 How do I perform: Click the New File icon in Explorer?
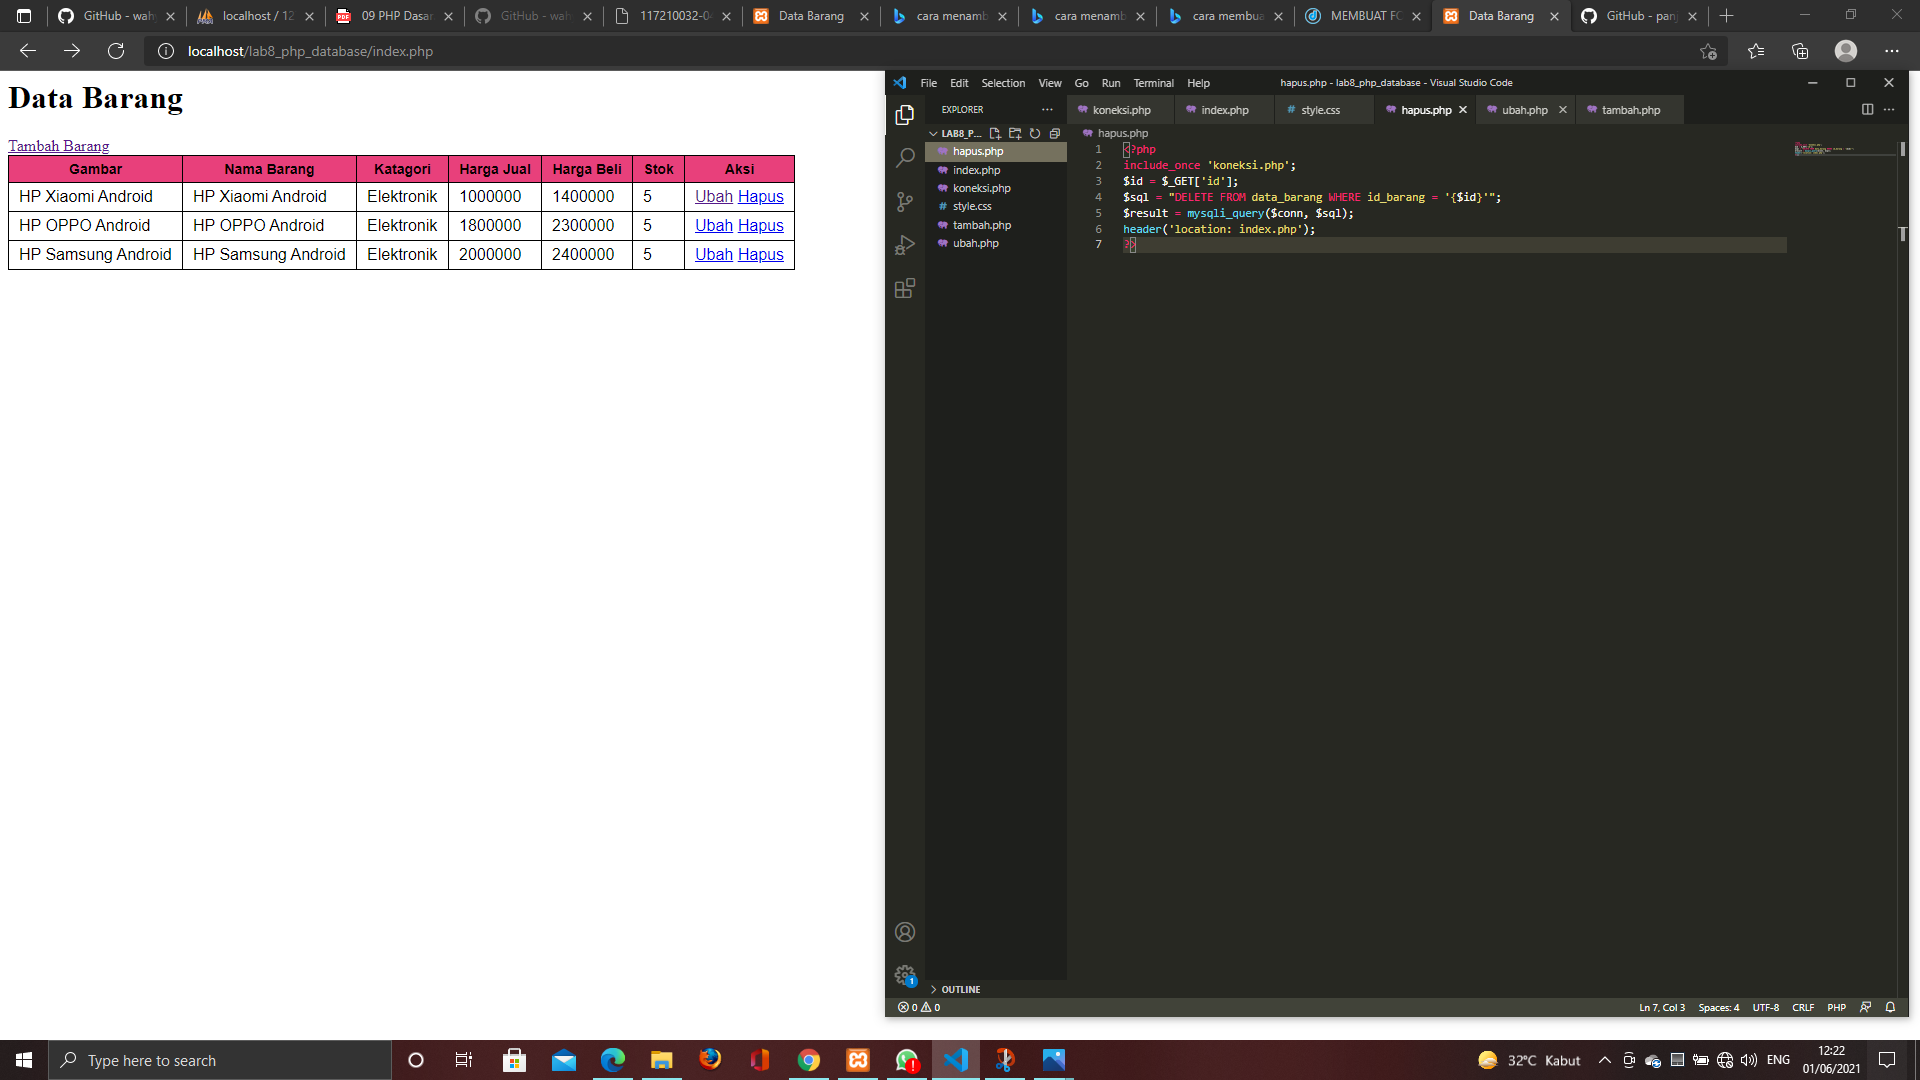[x=994, y=132]
